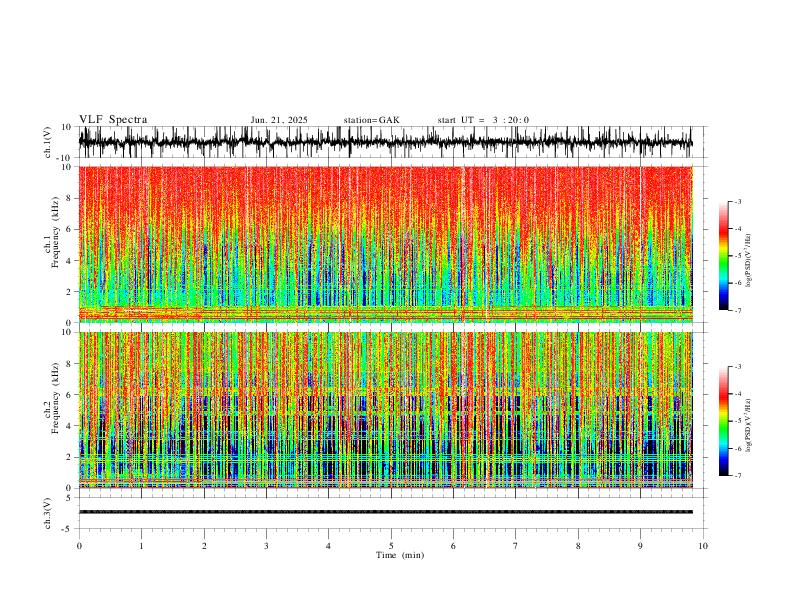The width and height of the screenshot is (792, 612).
Task: Click the 'start UT = 3 :20: 0' text
Action: [483, 120]
